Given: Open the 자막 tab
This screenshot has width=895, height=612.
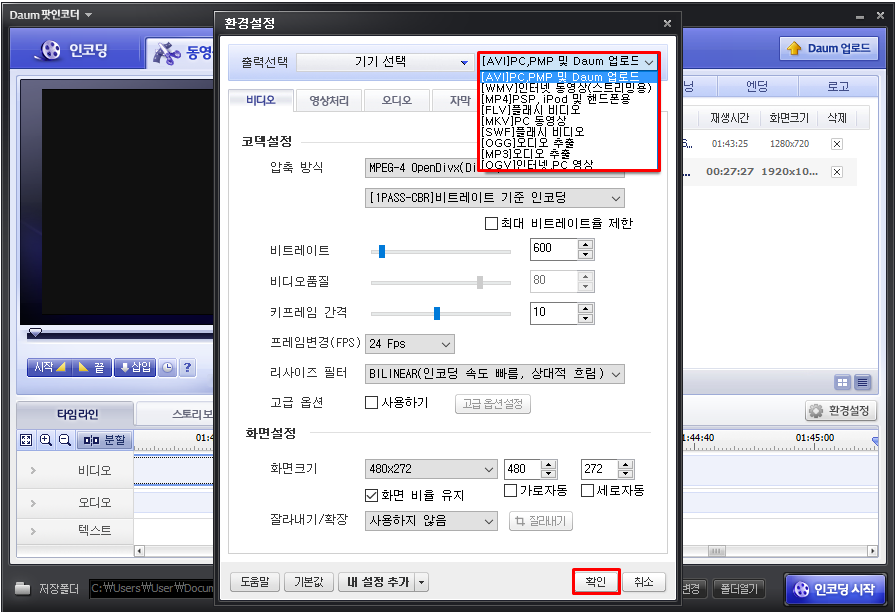Looking at the screenshot, I should (459, 100).
